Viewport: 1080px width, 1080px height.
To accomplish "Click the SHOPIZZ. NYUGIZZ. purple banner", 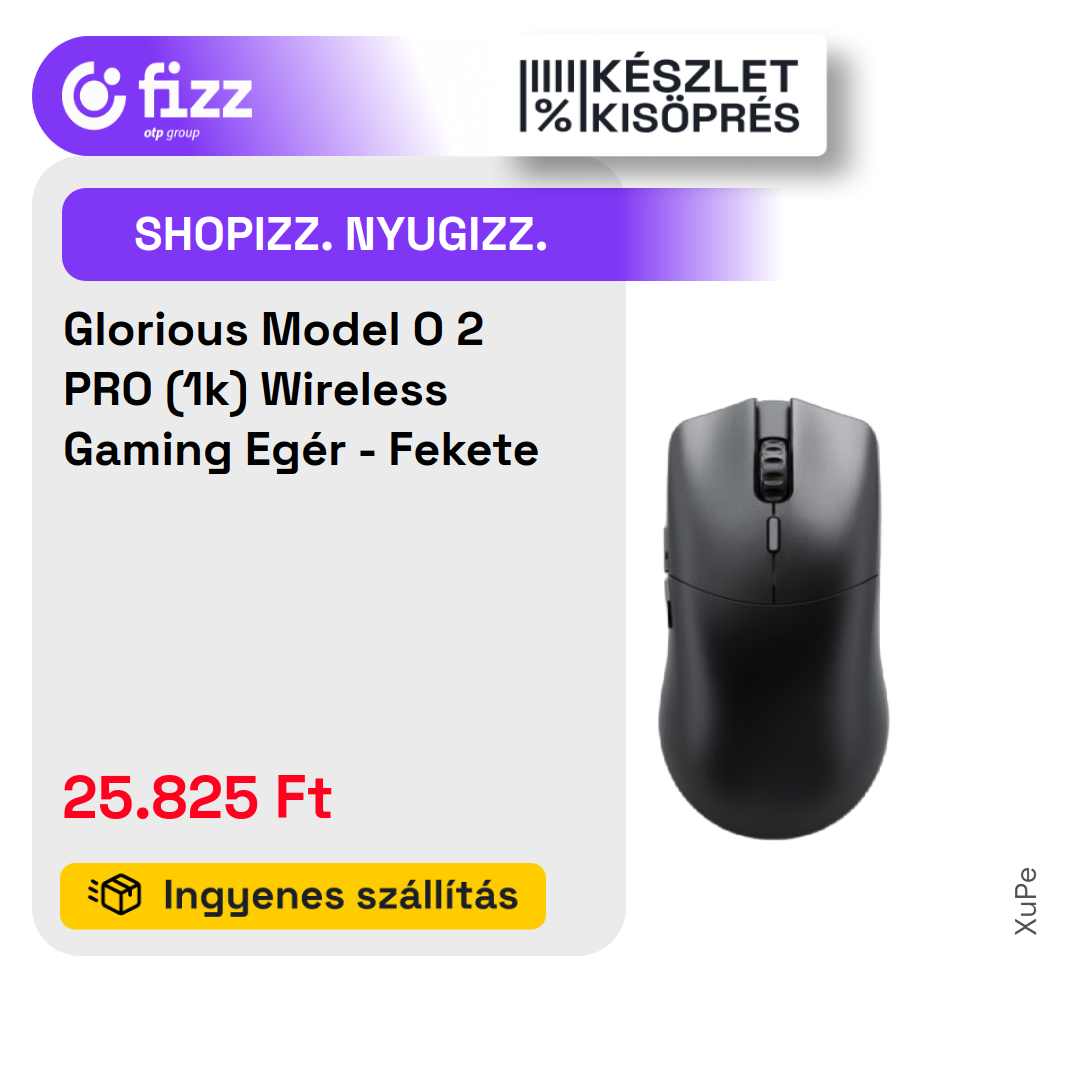I will point(422,234).
